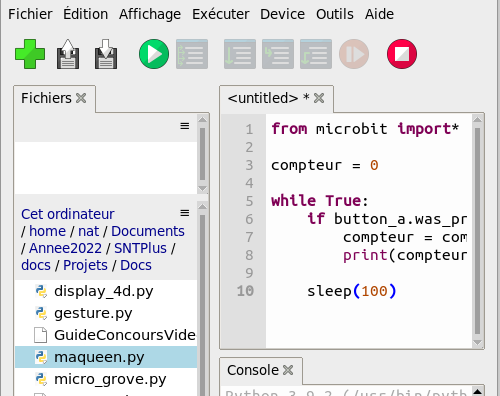500x396 pixels.
Task: Select the micro_grove.py file
Action: [106, 379]
